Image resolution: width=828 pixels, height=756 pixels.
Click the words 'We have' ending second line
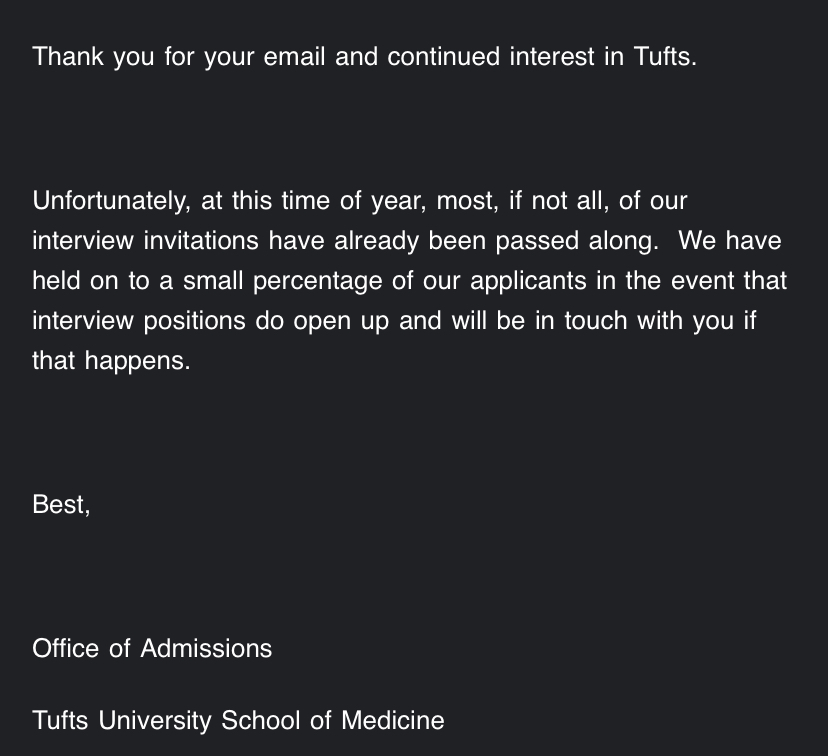coord(729,241)
